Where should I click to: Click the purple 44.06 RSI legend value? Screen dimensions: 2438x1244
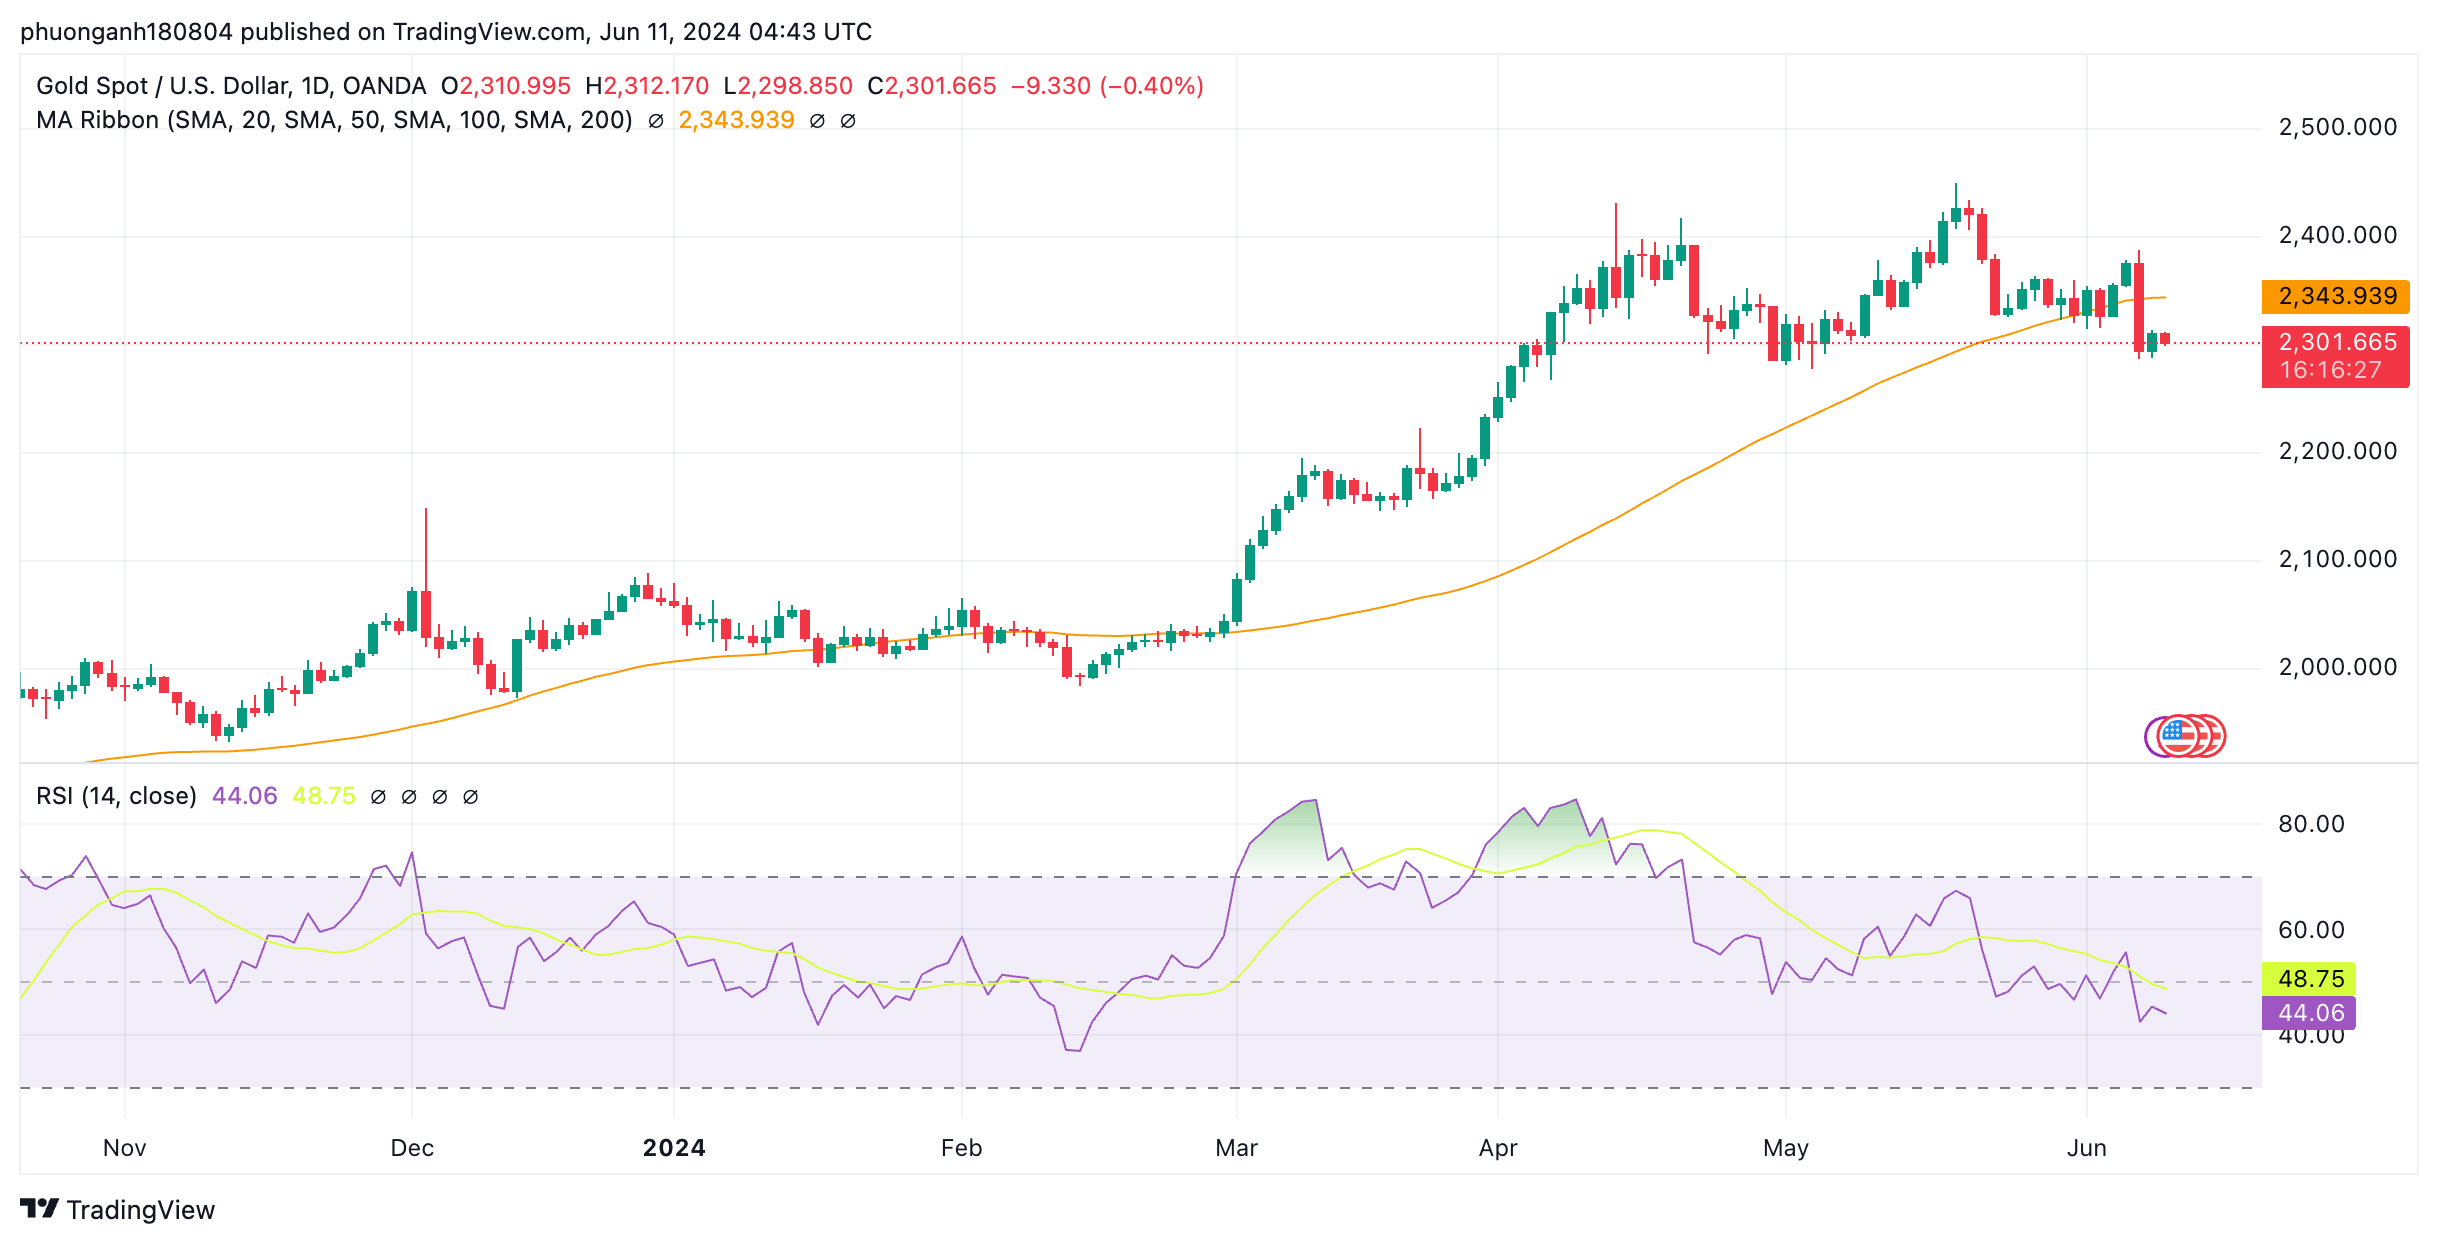[244, 796]
